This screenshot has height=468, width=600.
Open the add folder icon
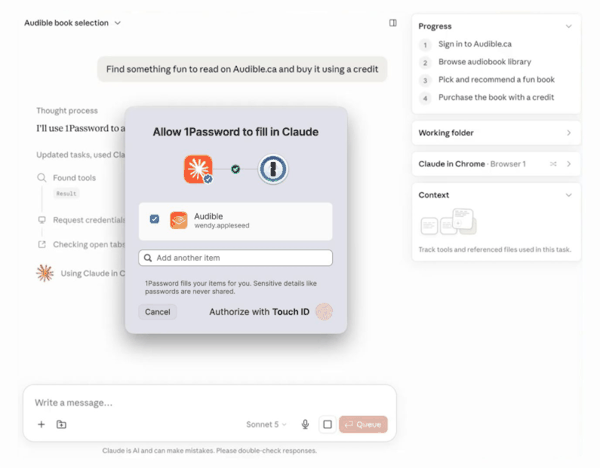pyautogui.click(x=61, y=424)
